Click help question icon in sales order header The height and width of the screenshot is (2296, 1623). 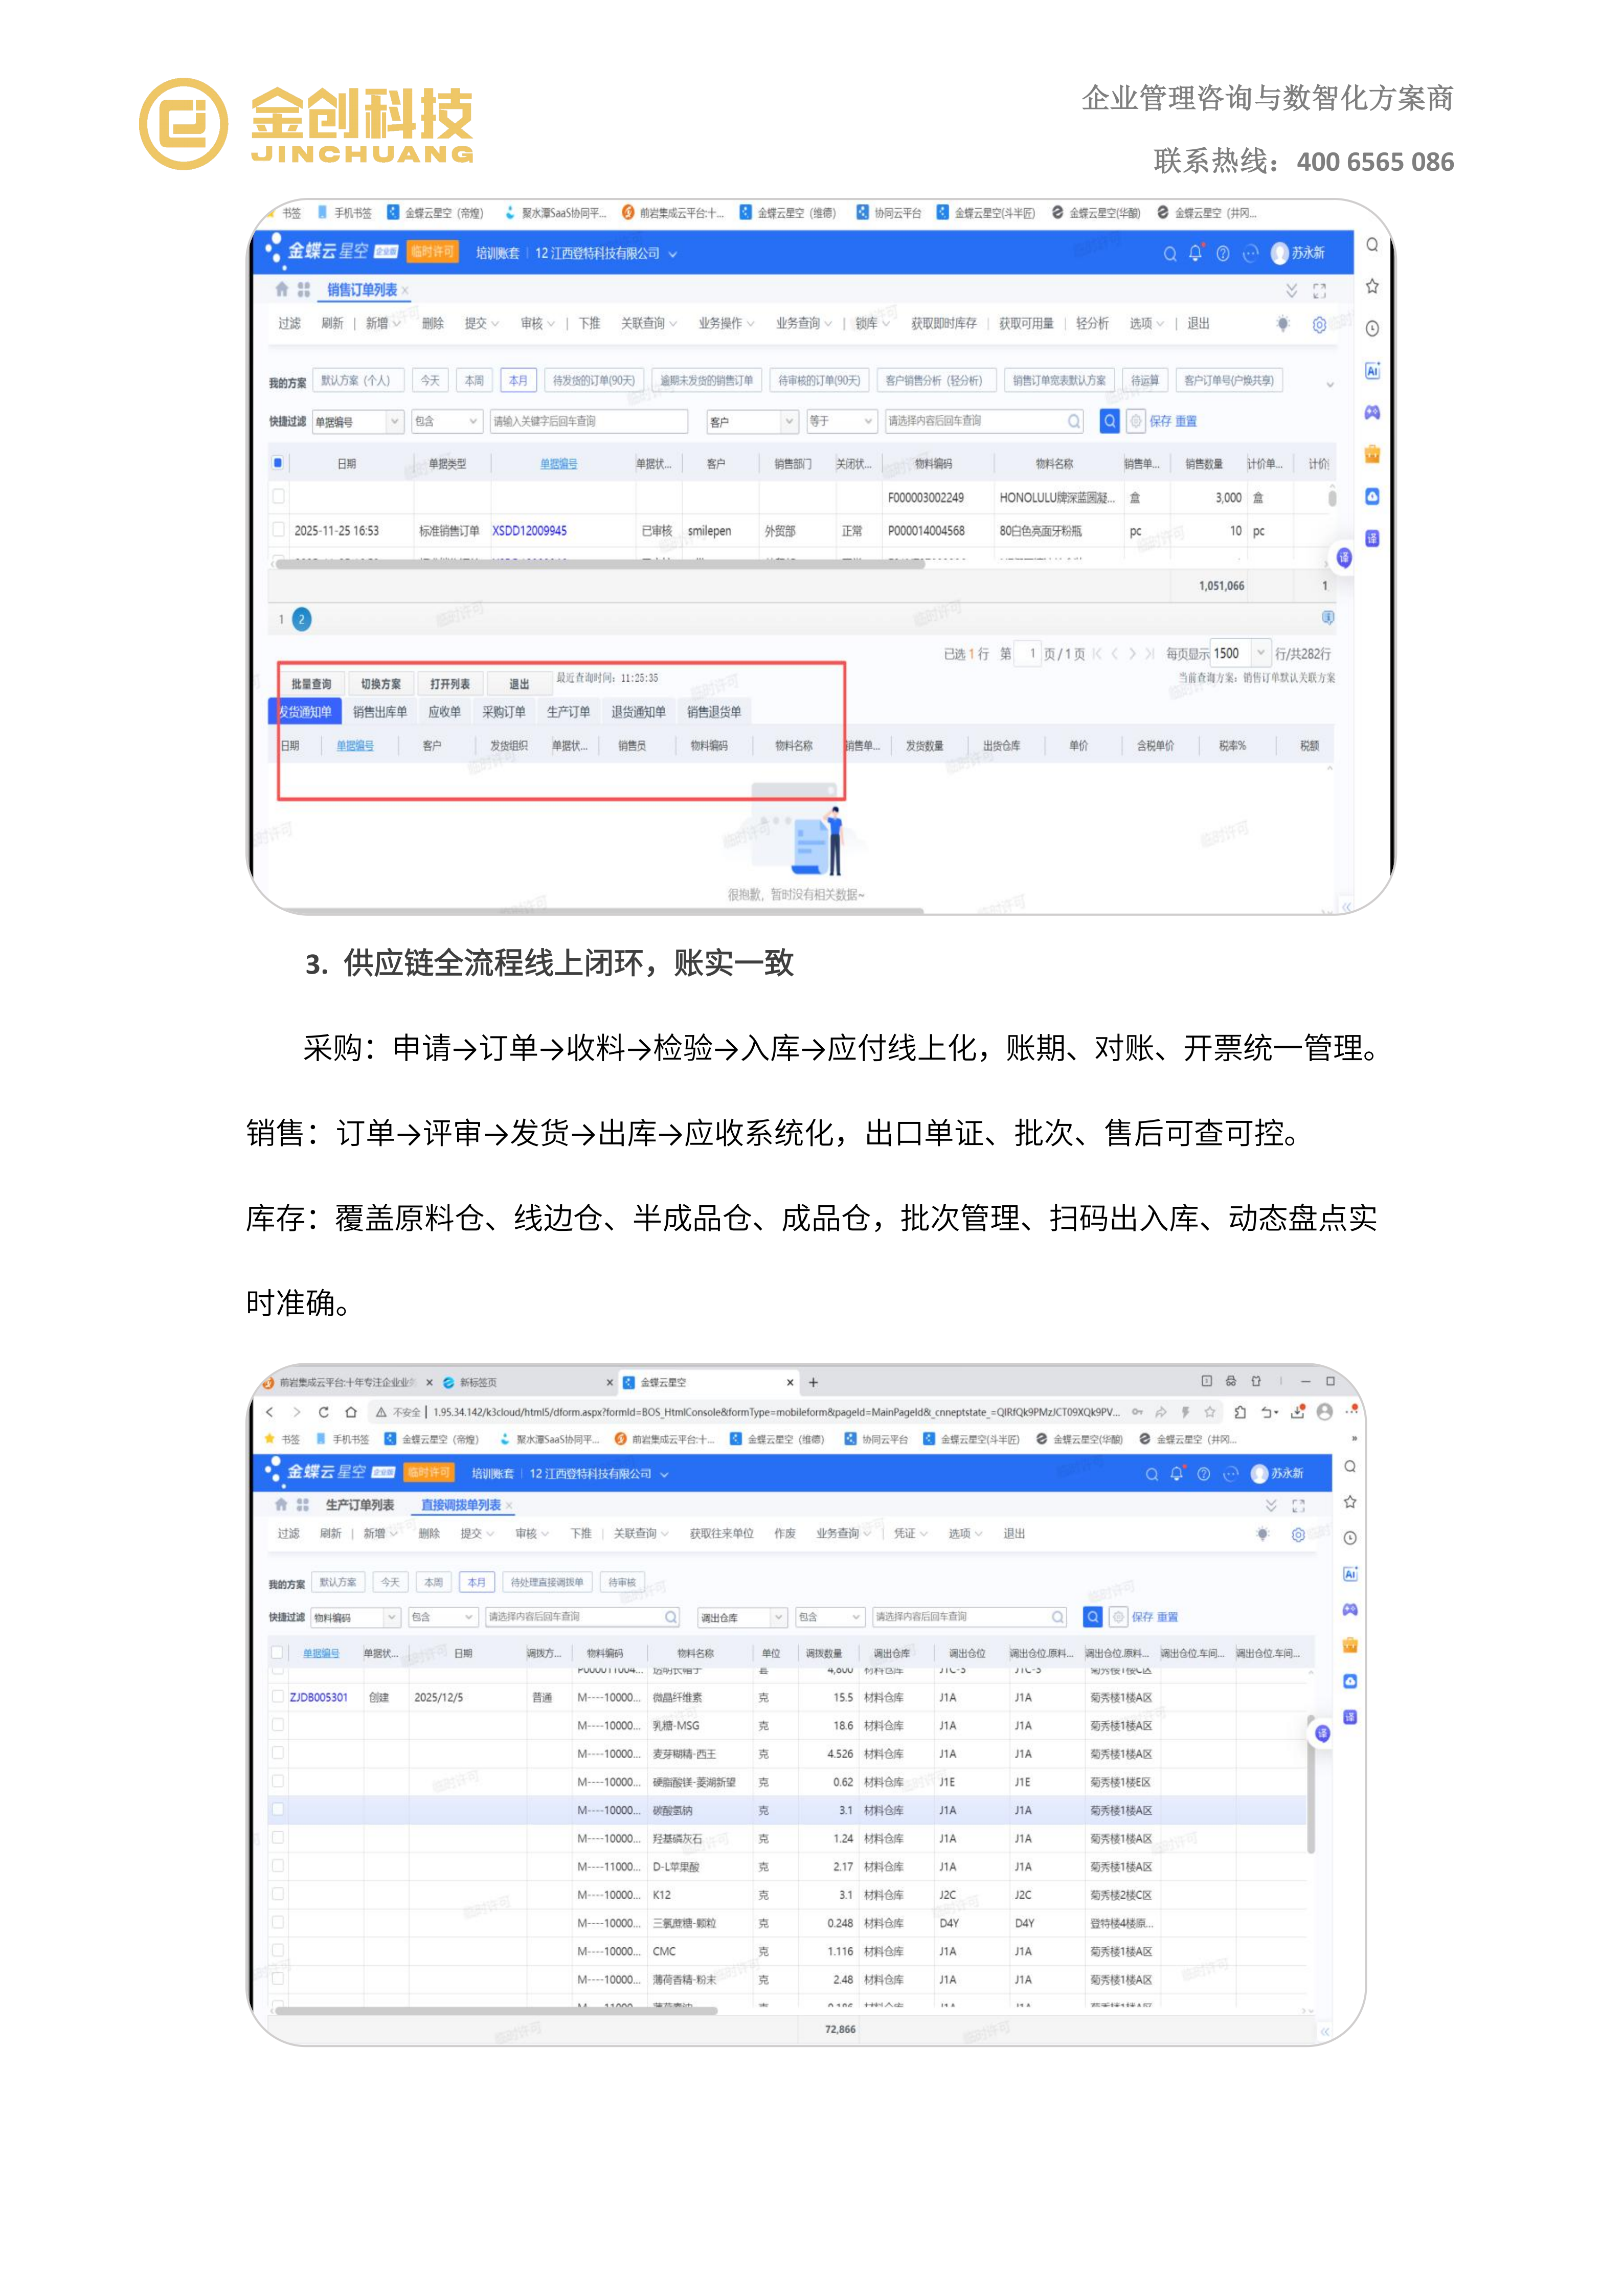tap(1222, 253)
